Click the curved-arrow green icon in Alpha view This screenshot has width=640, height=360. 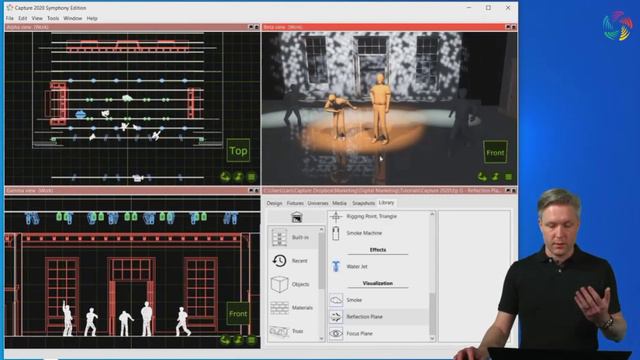coord(225,176)
